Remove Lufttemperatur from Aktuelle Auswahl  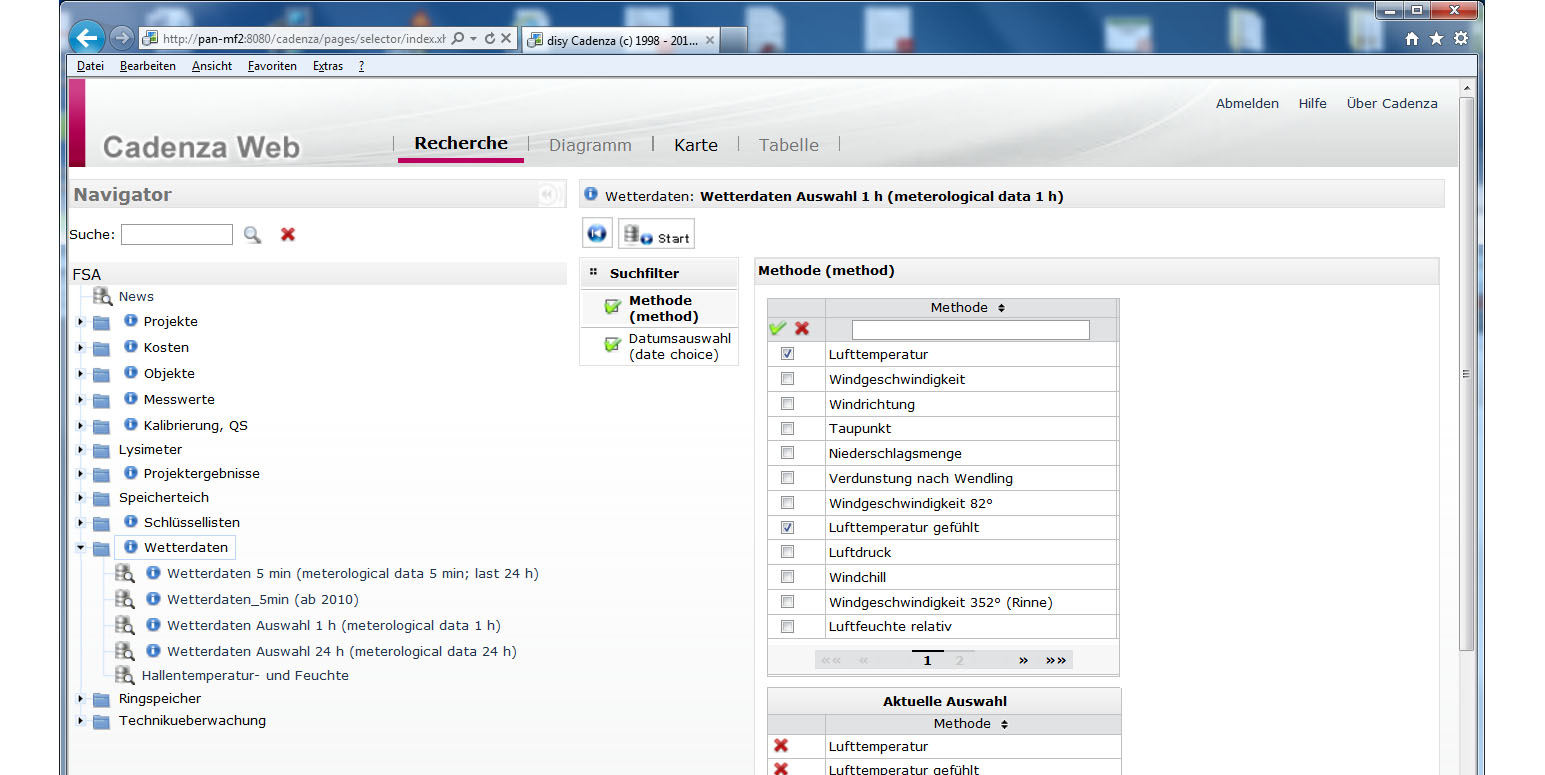781,746
